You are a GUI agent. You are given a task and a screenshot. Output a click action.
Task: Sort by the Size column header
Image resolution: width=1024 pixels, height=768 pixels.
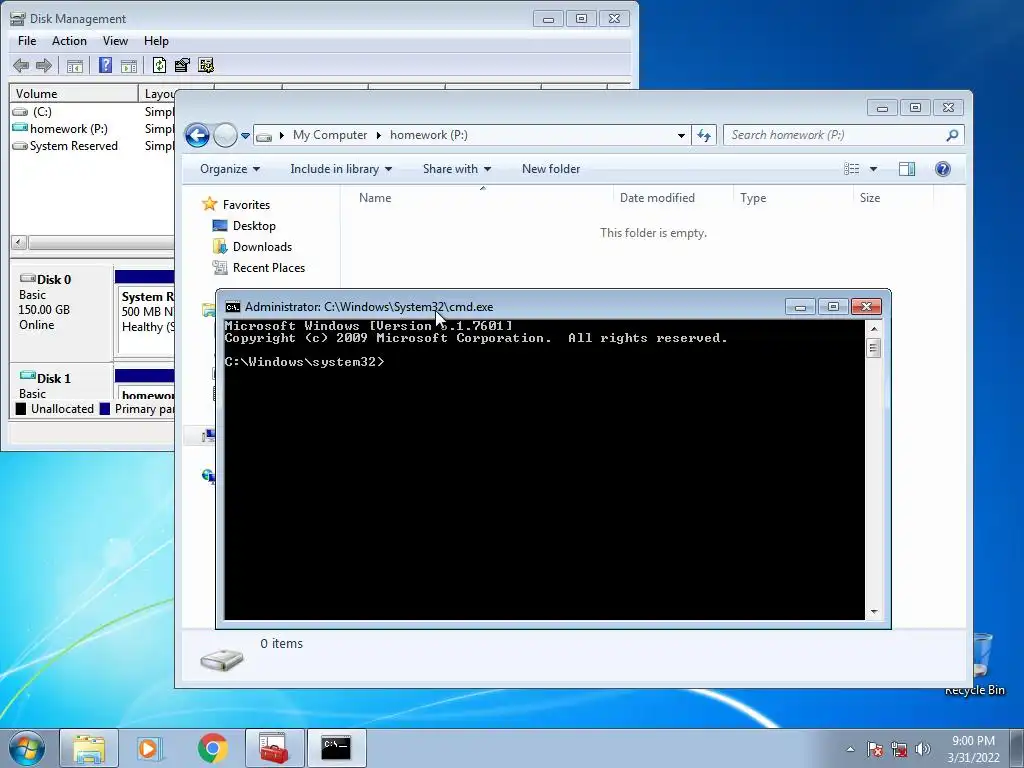pos(870,198)
